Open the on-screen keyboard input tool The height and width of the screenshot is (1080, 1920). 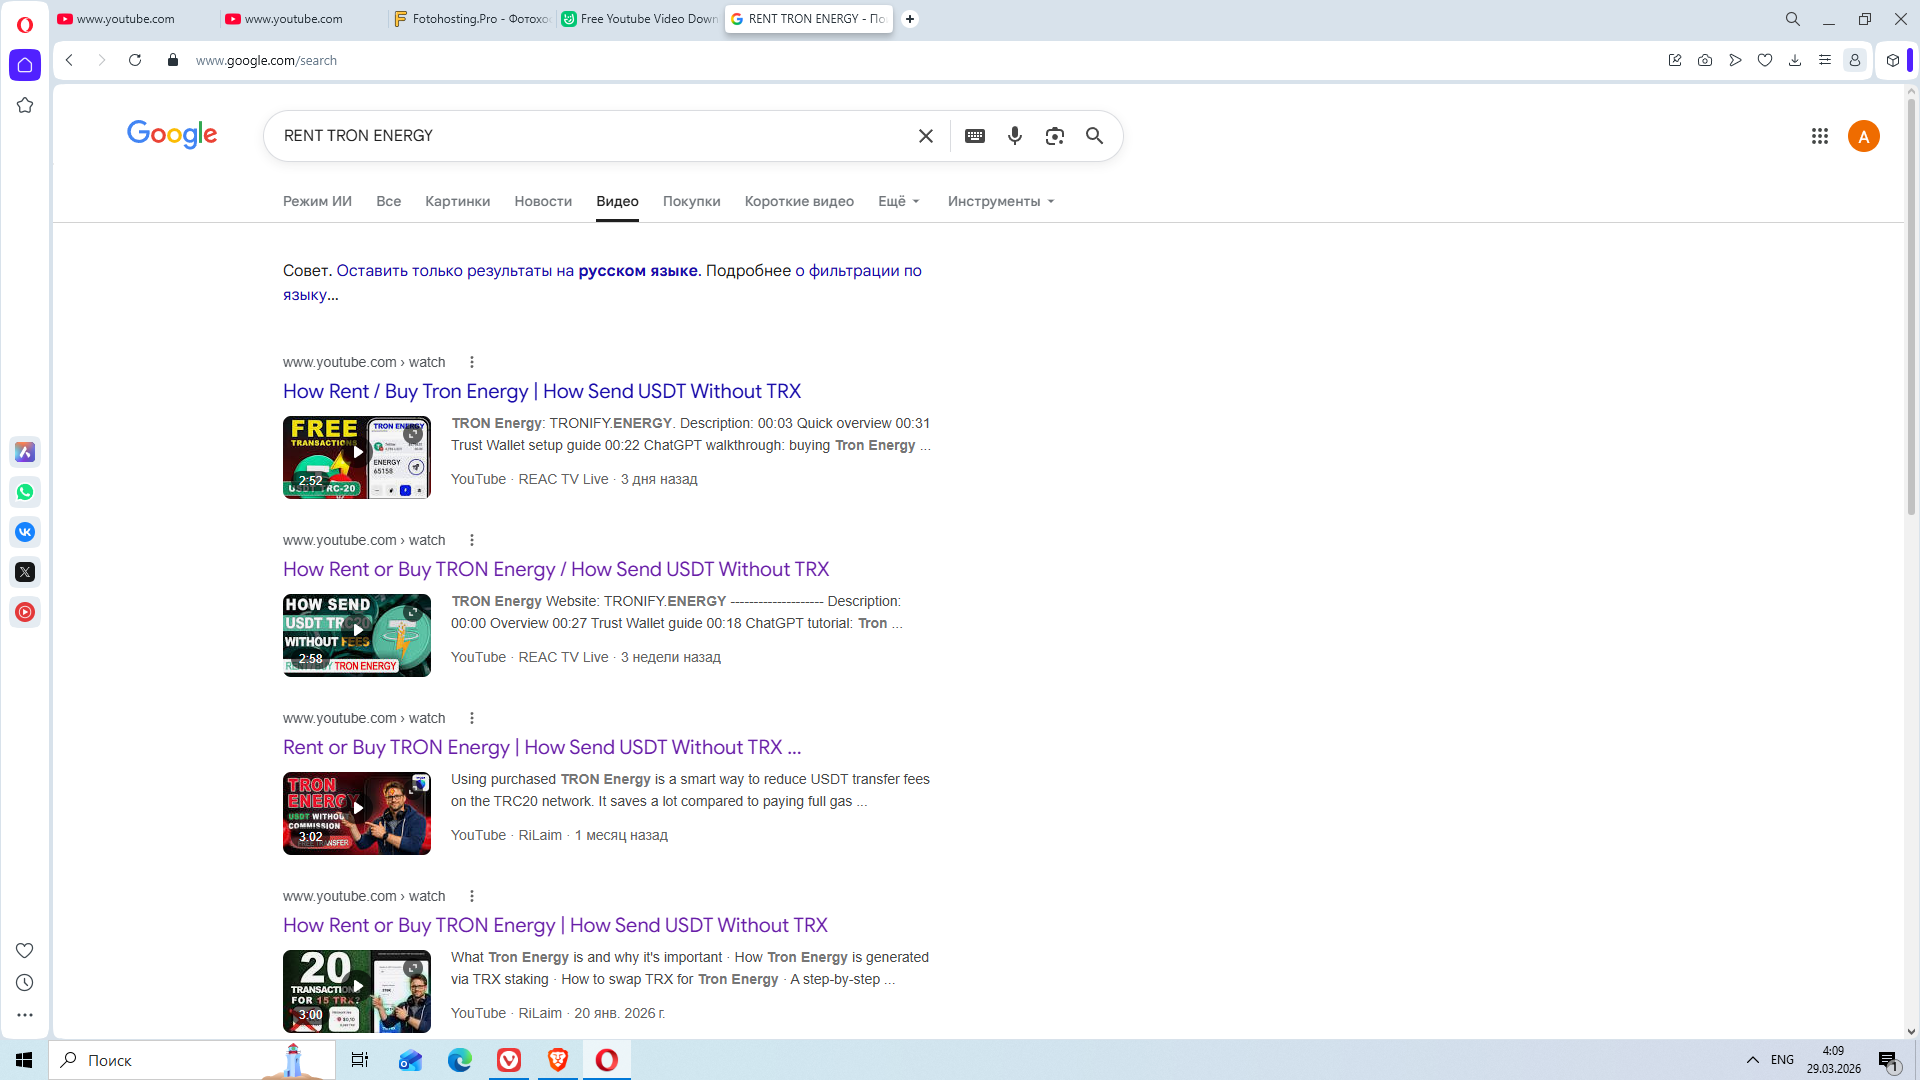[x=975, y=136]
